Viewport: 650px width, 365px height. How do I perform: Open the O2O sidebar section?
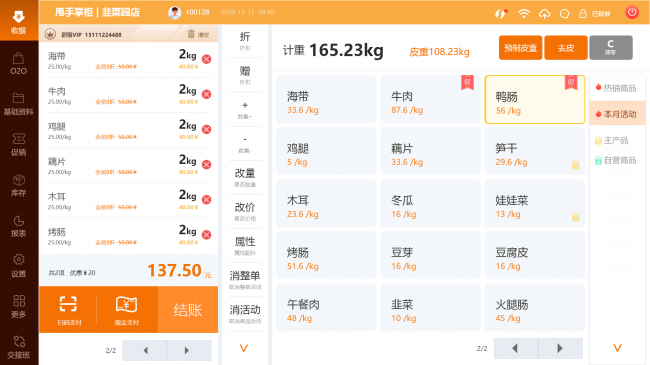19,63
